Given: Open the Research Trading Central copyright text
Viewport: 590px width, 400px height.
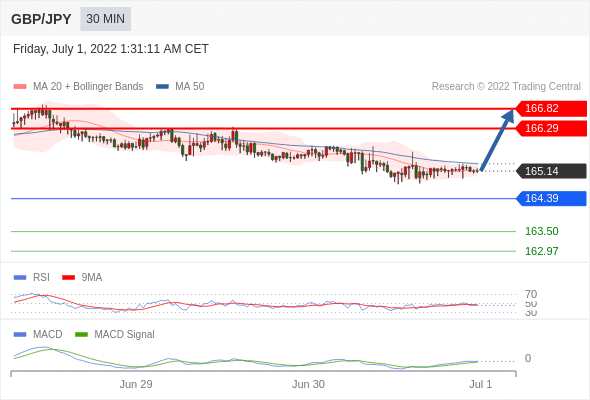Looking at the screenshot, I should 506,87.
